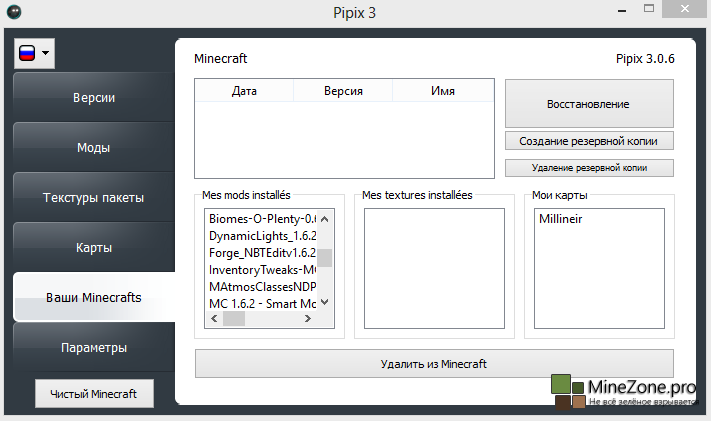Open the Russian flag language dropdown
This screenshot has width=711, height=421.
[34, 54]
